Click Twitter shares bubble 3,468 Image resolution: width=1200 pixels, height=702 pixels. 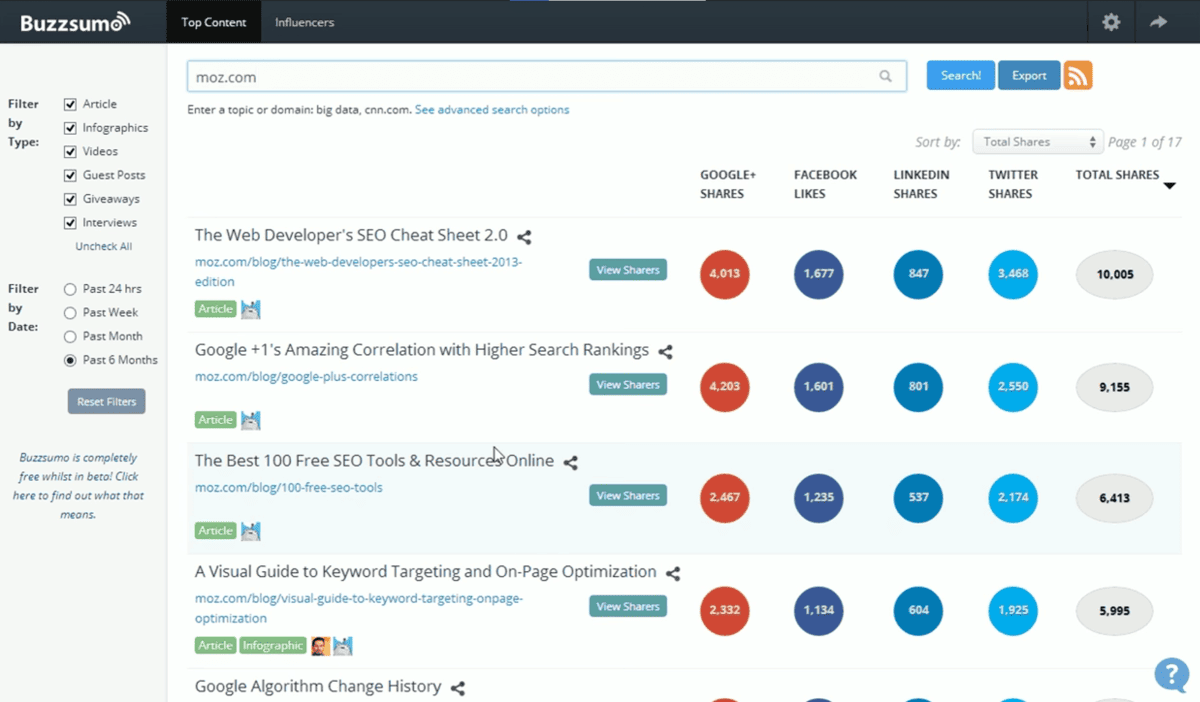tap(1013, 274)
